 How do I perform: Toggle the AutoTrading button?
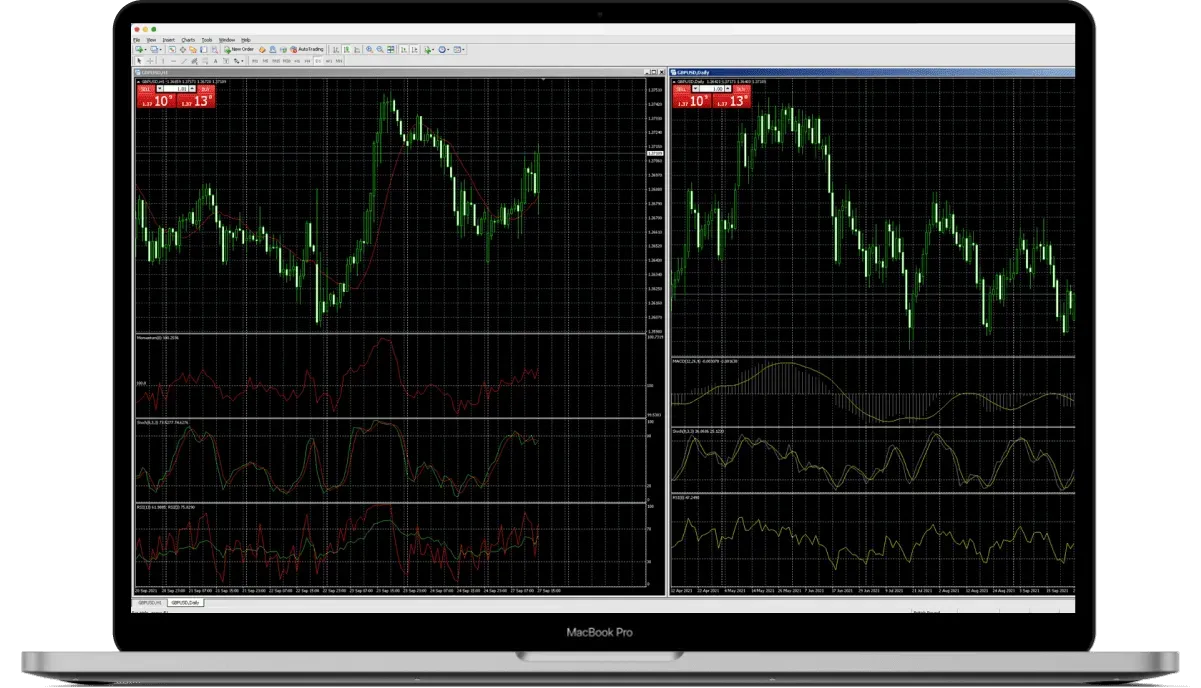click(309, 49)
